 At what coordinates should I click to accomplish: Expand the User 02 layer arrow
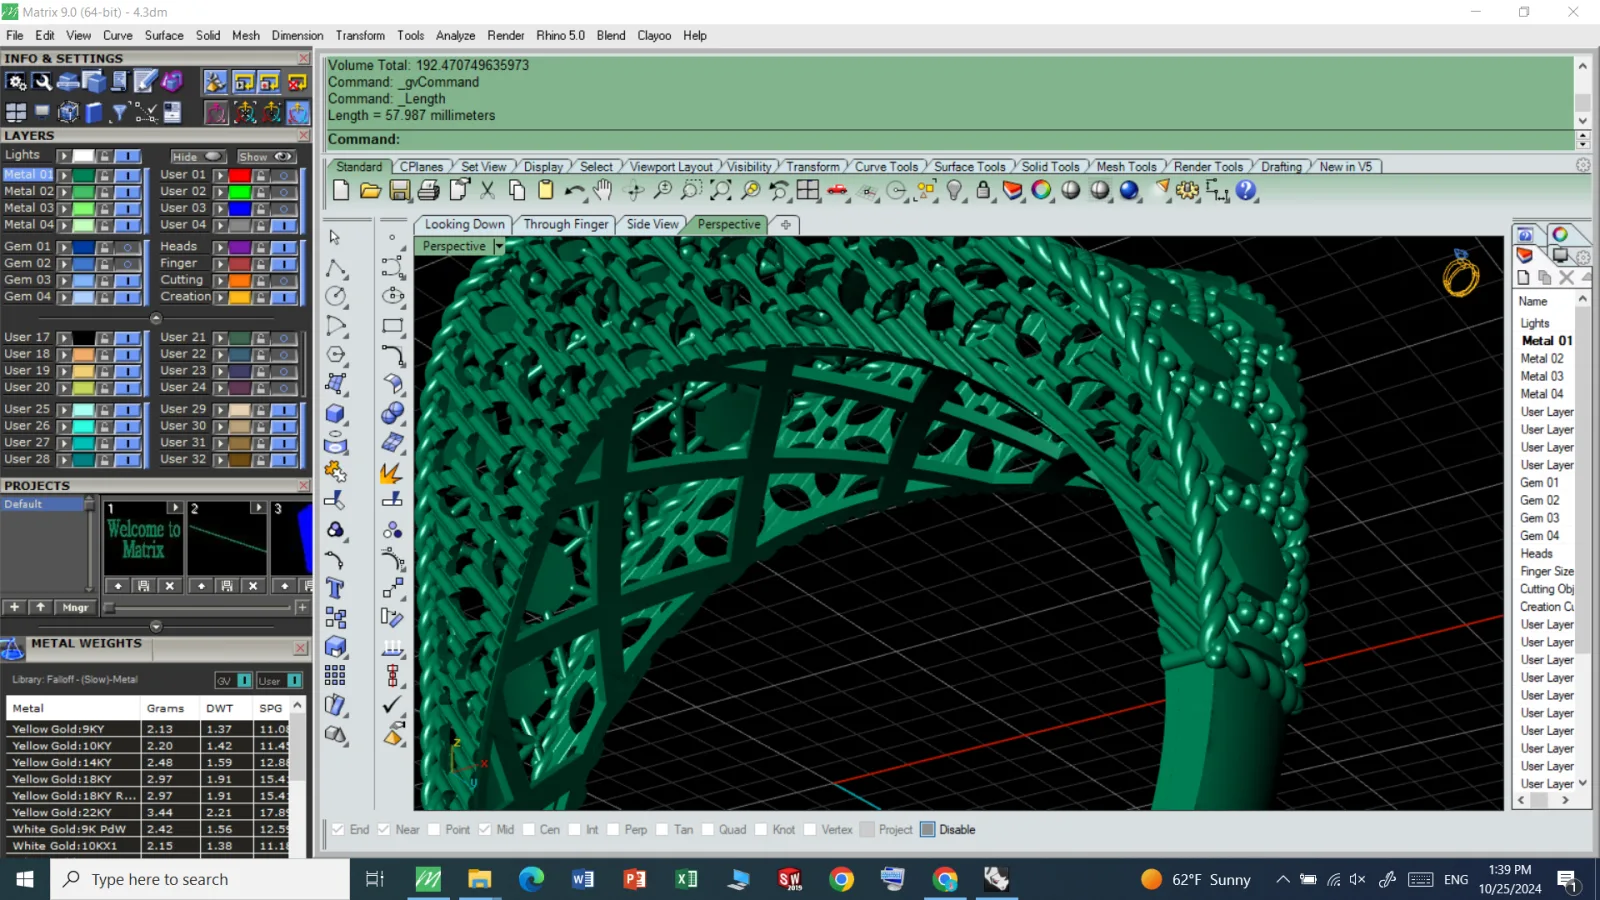pyautogui.click(x=220, y=192)
